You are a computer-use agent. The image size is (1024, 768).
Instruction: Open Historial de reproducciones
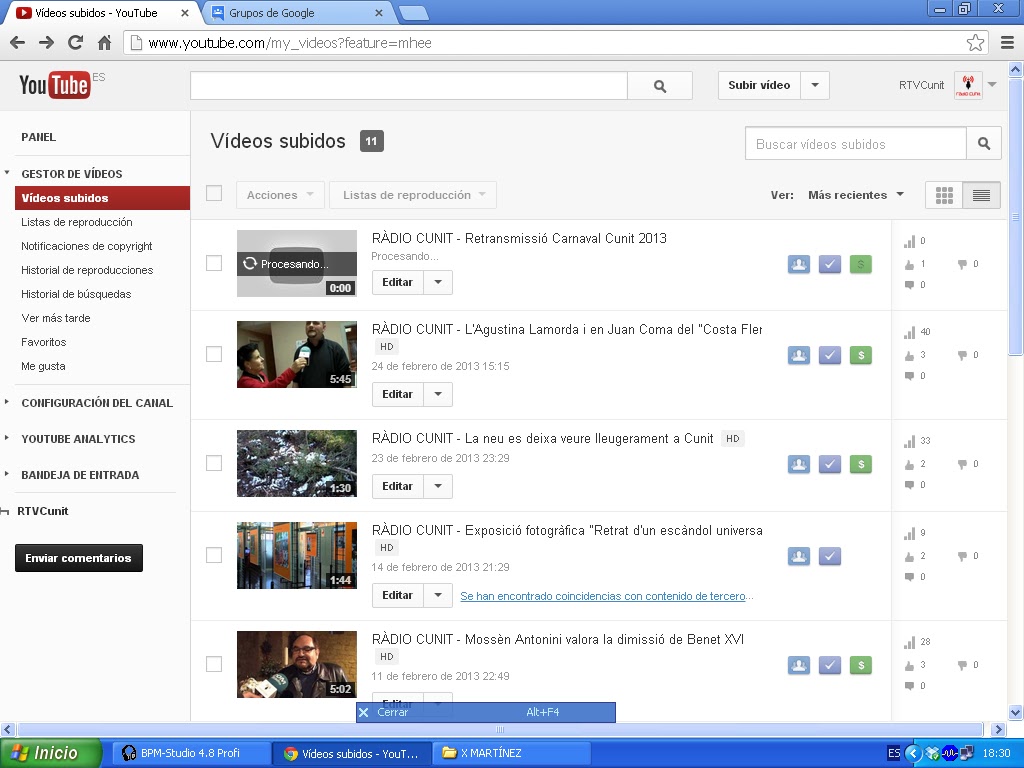coord(87,270)
